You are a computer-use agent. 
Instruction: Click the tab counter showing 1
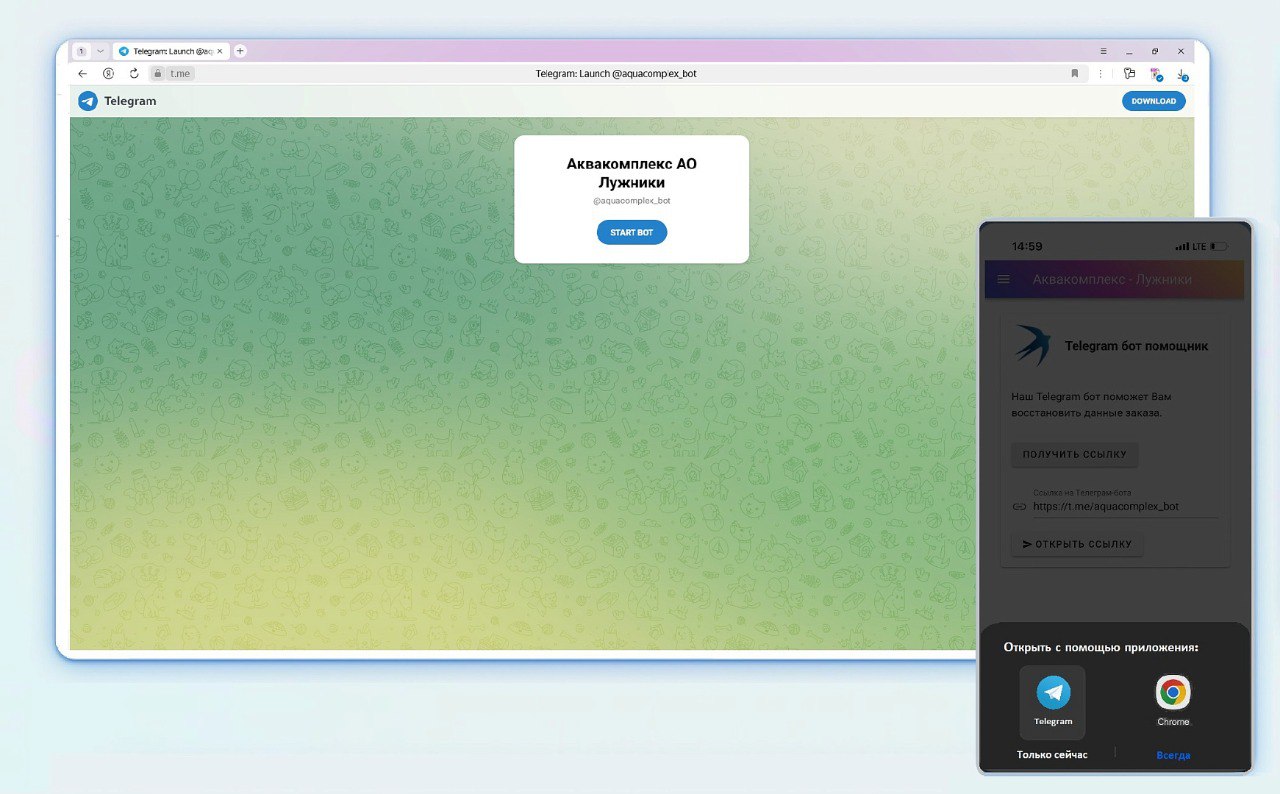point(81,51)
